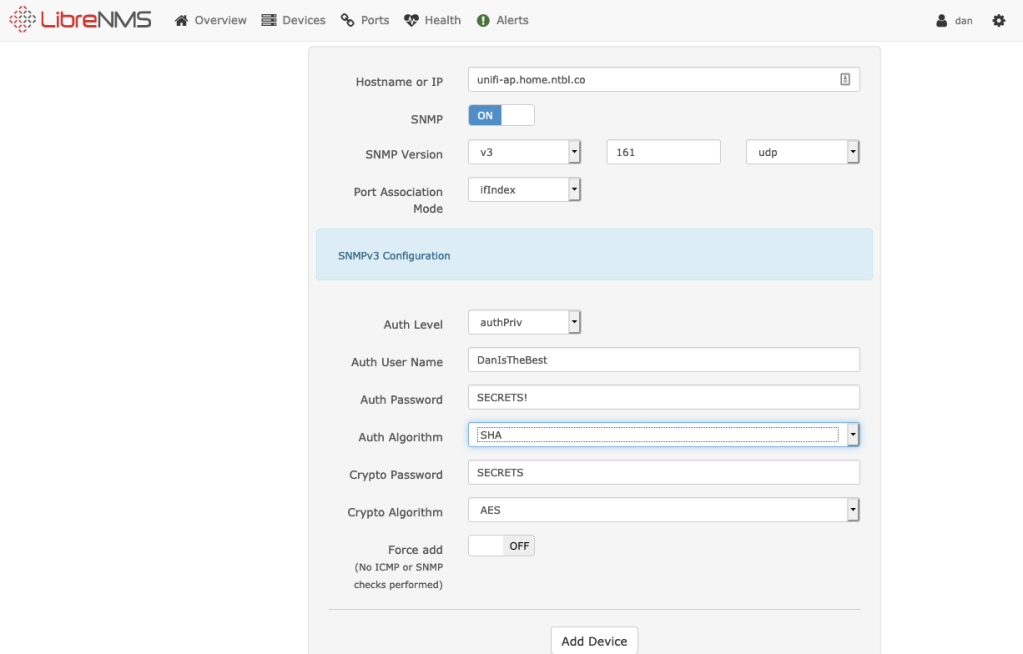Click the Devices server icon
Viewport: 1023px width, 654px height.
pyautogui.click(x=268, y=20)
